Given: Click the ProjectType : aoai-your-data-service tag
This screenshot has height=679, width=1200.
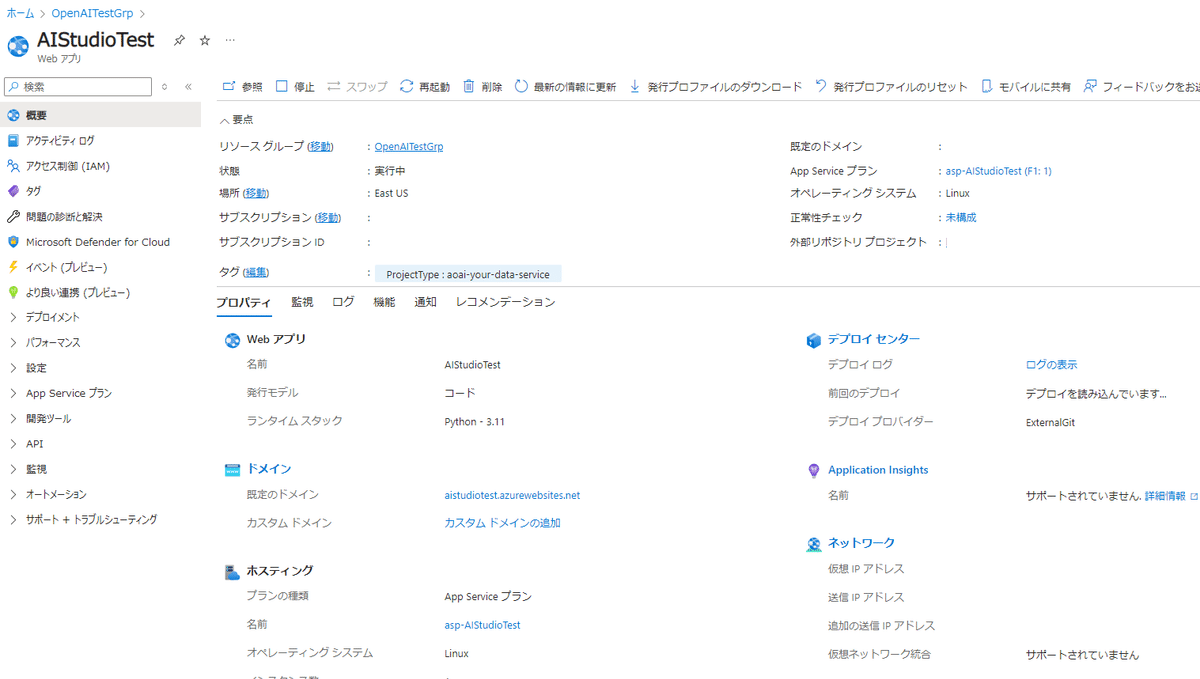Looking at the screenshot, I should (468, 274).
